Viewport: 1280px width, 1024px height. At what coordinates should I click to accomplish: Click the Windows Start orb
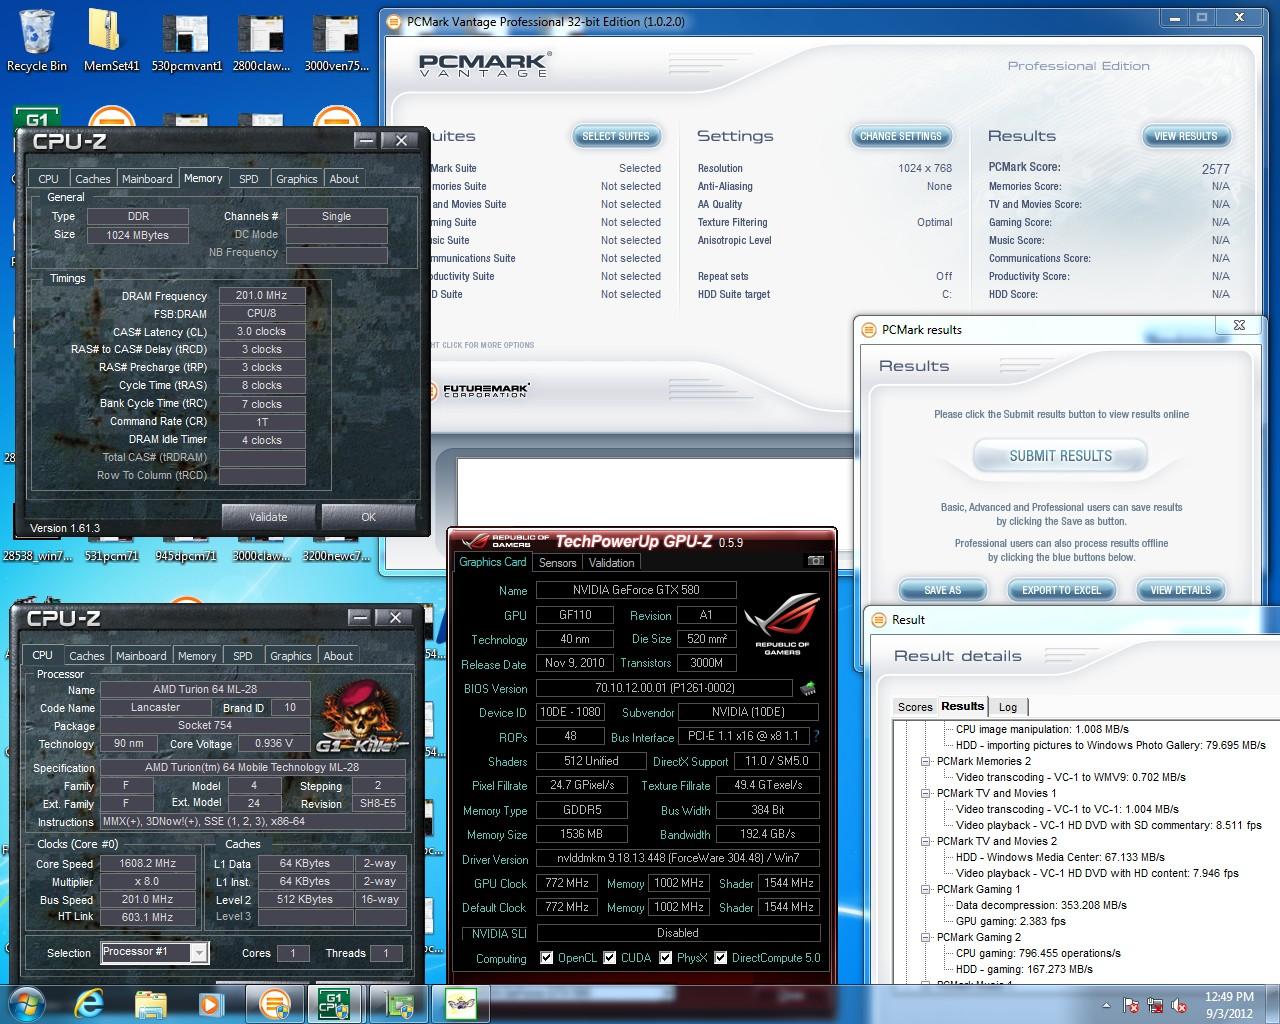click(27, 1003)
